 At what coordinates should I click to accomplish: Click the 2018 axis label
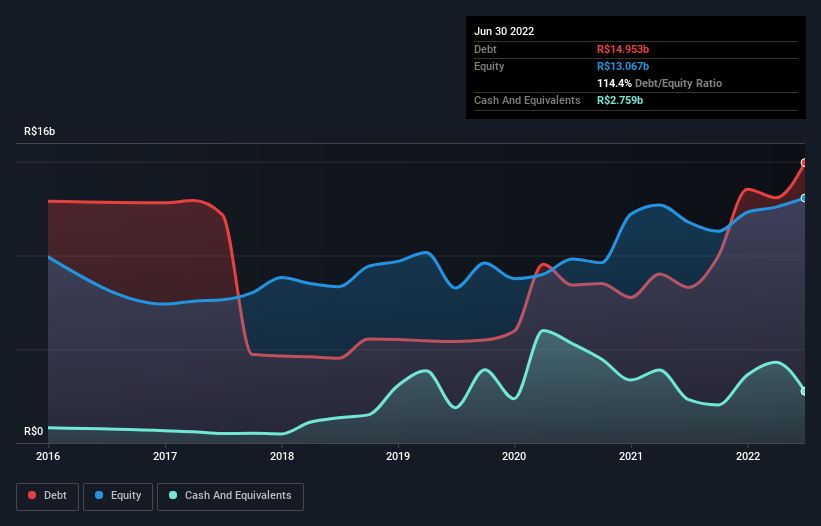282,456
